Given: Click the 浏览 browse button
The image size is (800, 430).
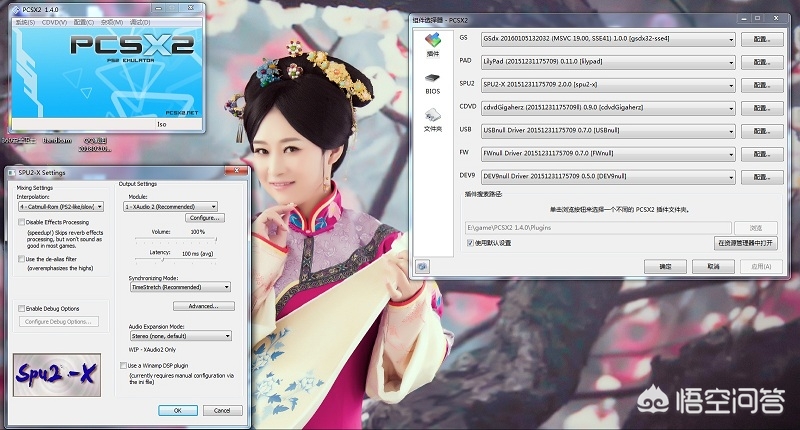Looking at the screenshot, I should tap(756, 227).
